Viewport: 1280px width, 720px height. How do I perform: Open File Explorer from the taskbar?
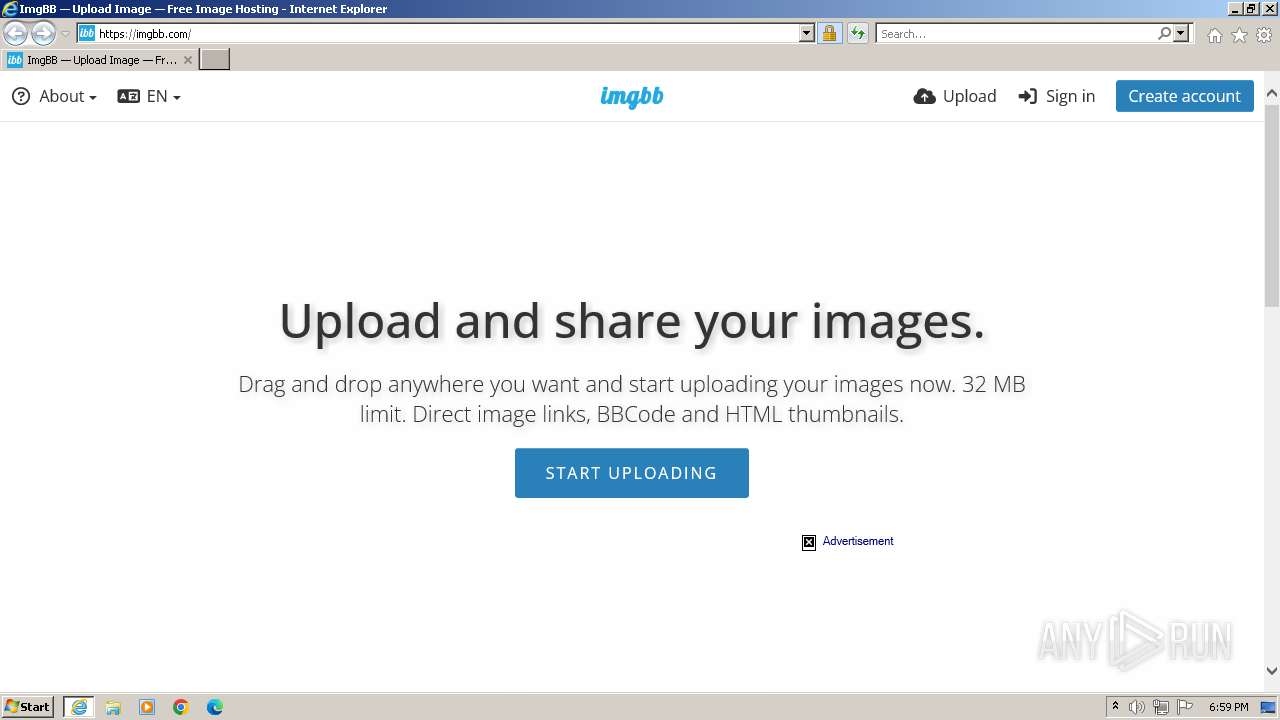(x=113, y=707)
